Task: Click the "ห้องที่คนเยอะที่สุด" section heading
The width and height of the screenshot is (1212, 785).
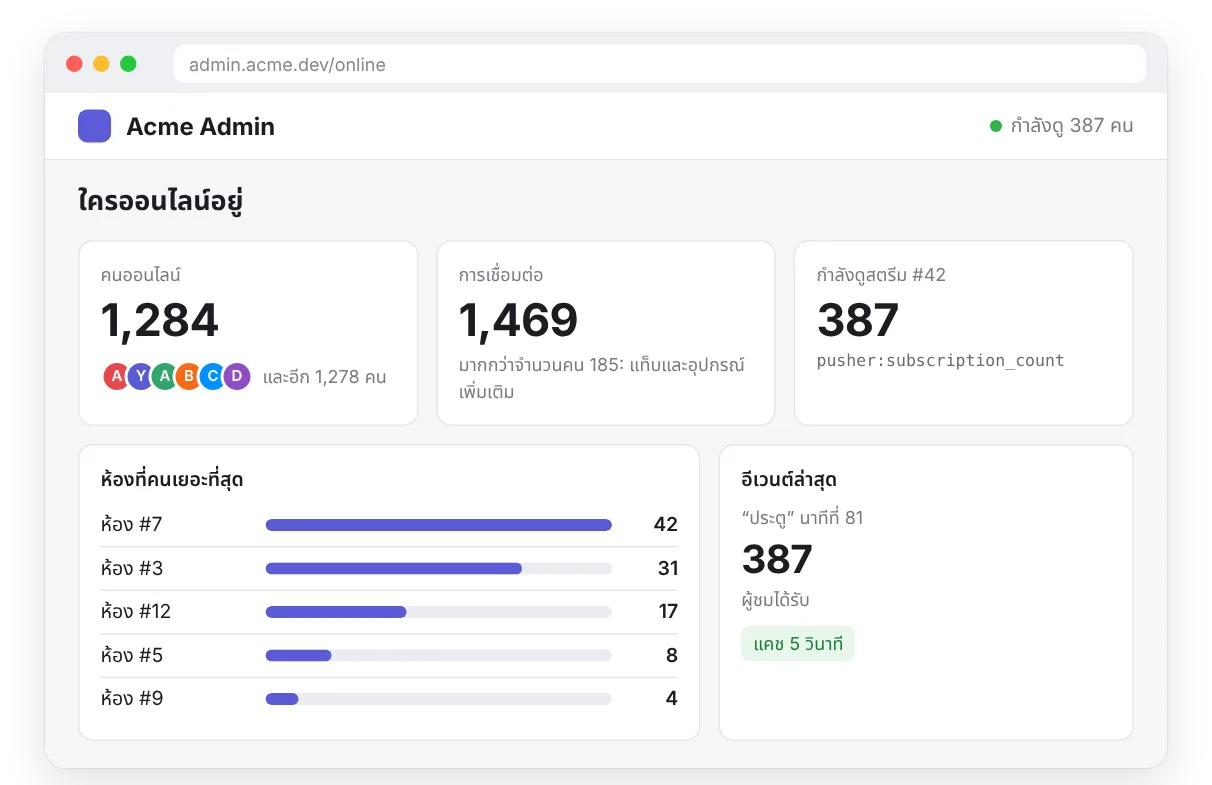Action: (x=172, y=480)
